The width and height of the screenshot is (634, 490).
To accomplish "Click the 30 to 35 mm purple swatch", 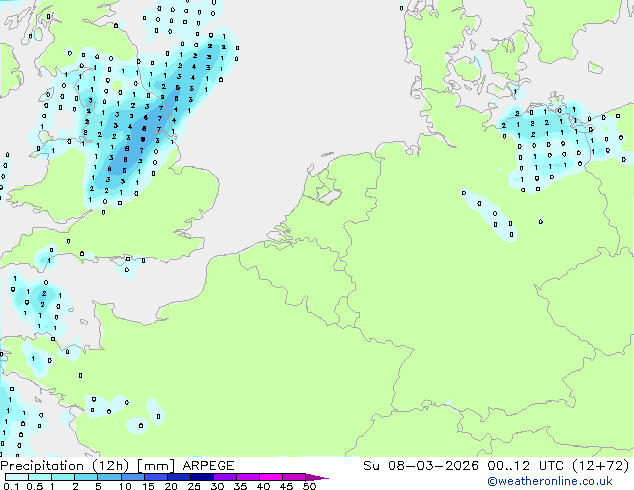I will [x=224, y=477].
